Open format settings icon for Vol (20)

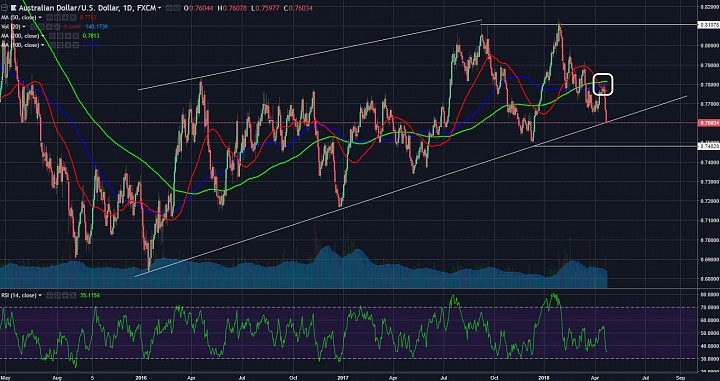pos(41,27)
